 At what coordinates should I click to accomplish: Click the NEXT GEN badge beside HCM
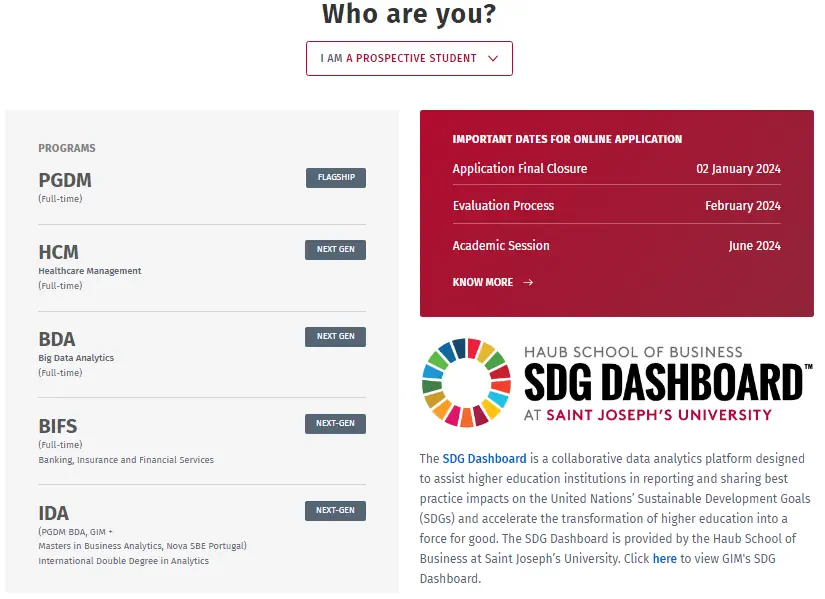tap(335, 249)
